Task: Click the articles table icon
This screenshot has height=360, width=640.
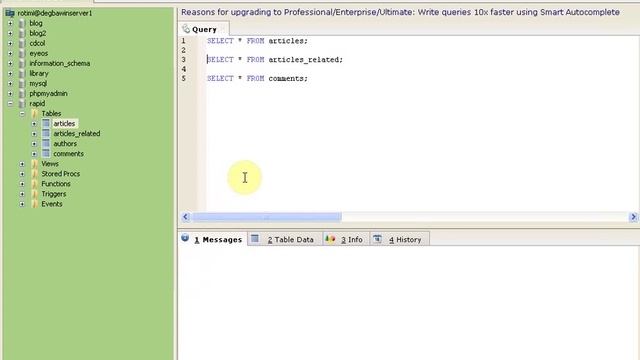Action: 46,123
